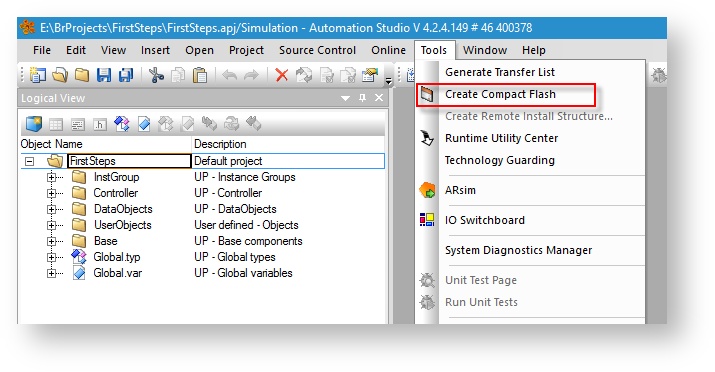Open the File menu
The height and width of the screenshot is (372, 715).
42,50
